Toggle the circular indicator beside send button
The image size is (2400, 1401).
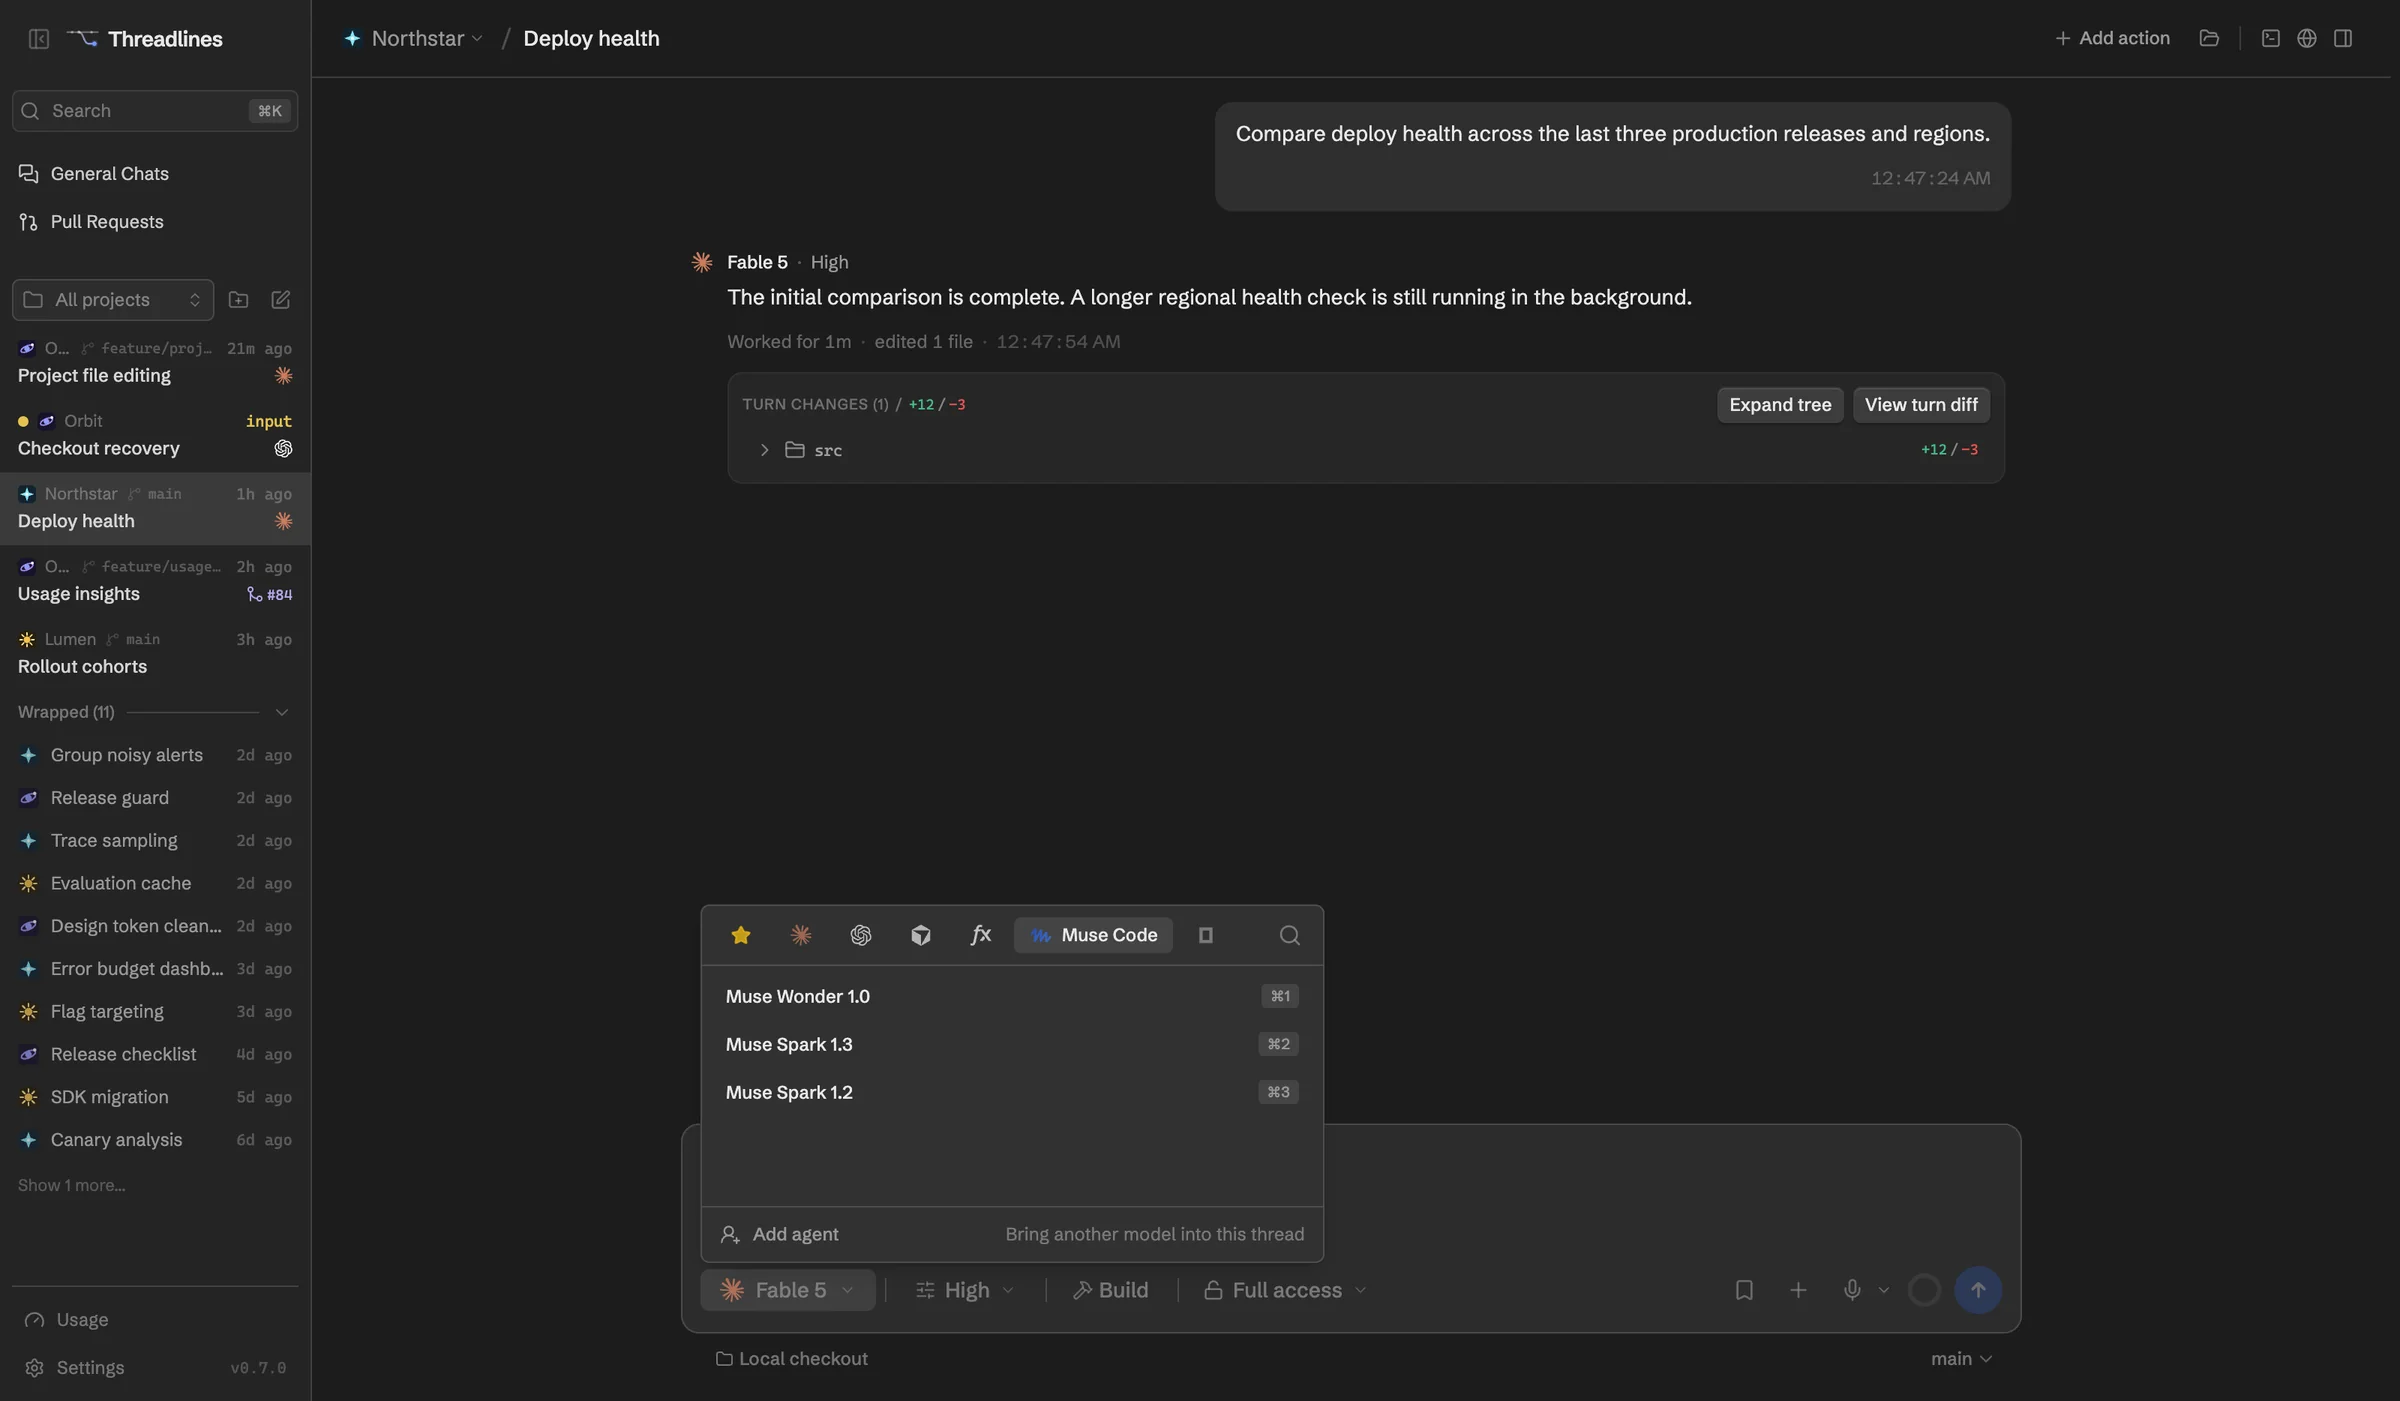[1923, 1290]
